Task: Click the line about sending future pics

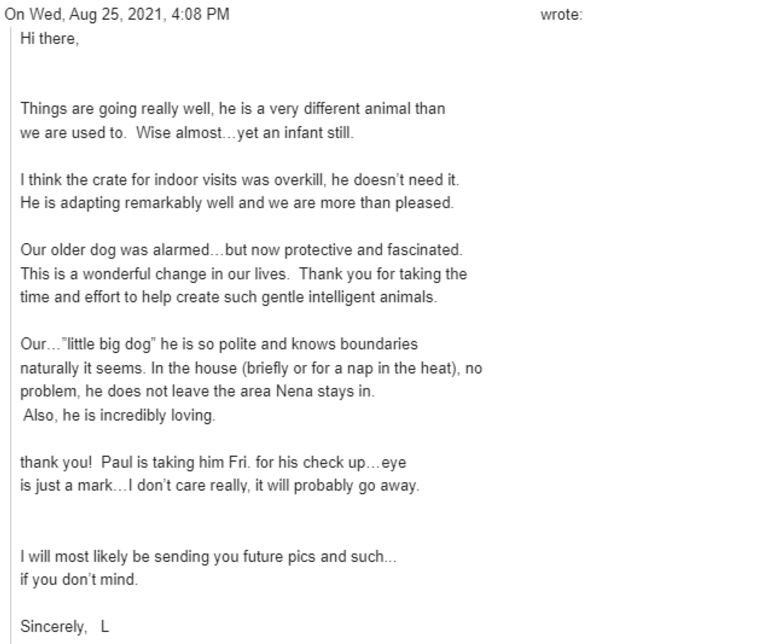Action: [x=208, y=557]
